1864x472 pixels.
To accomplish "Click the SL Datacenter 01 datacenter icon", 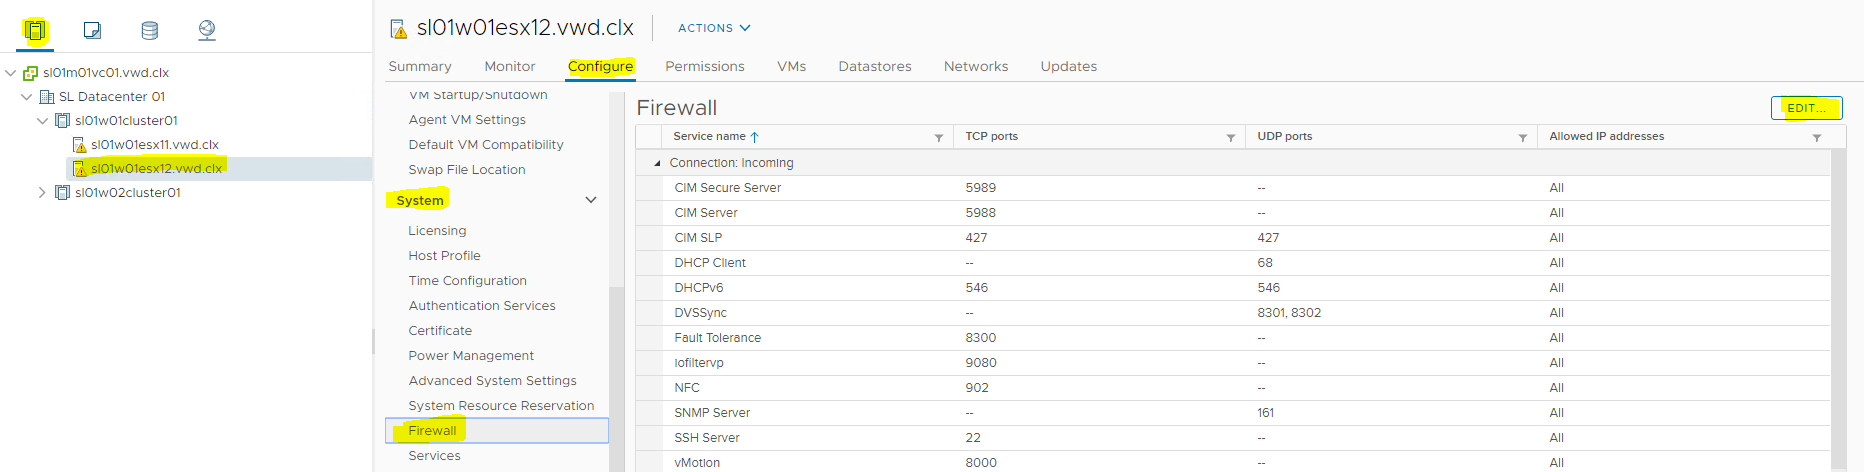I will 47,97.
